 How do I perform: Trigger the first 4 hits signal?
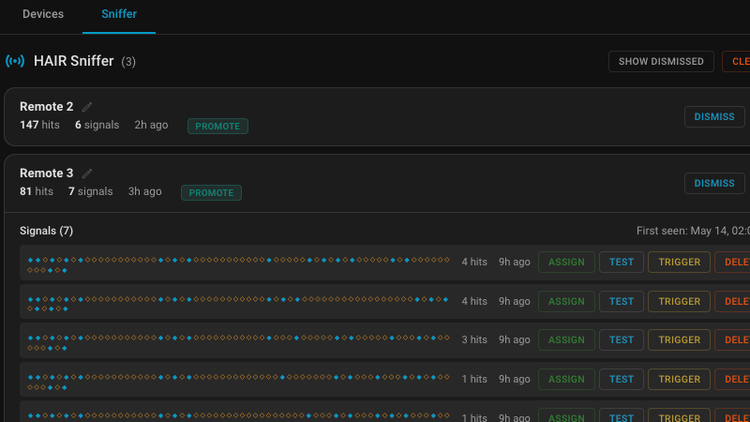(x=679, y=262)
